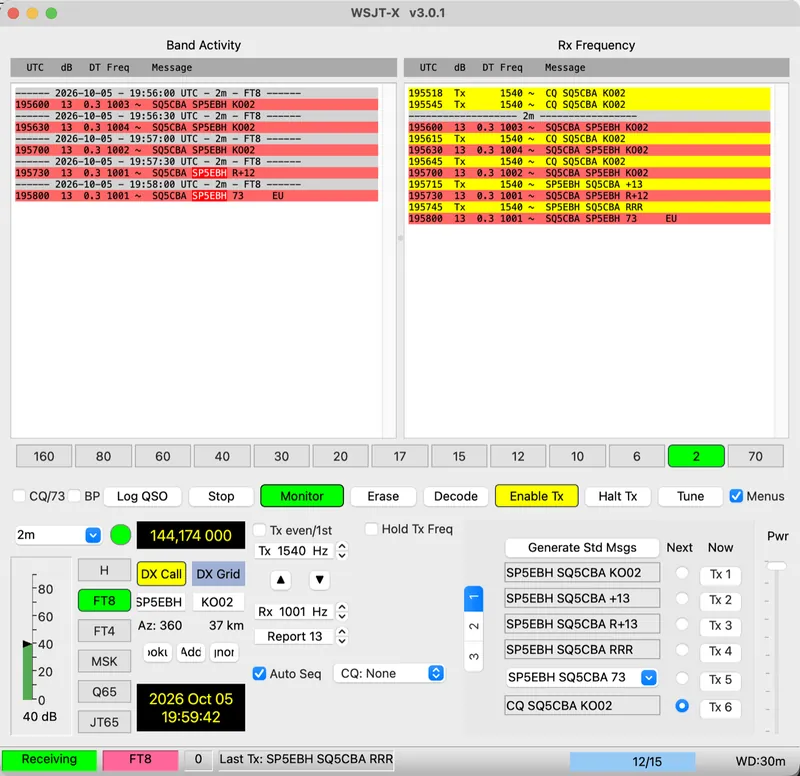This screenshot has width=800, height=776.
Task: Move the frequency up with the up-triangle button
Action: tap(281, 580)
